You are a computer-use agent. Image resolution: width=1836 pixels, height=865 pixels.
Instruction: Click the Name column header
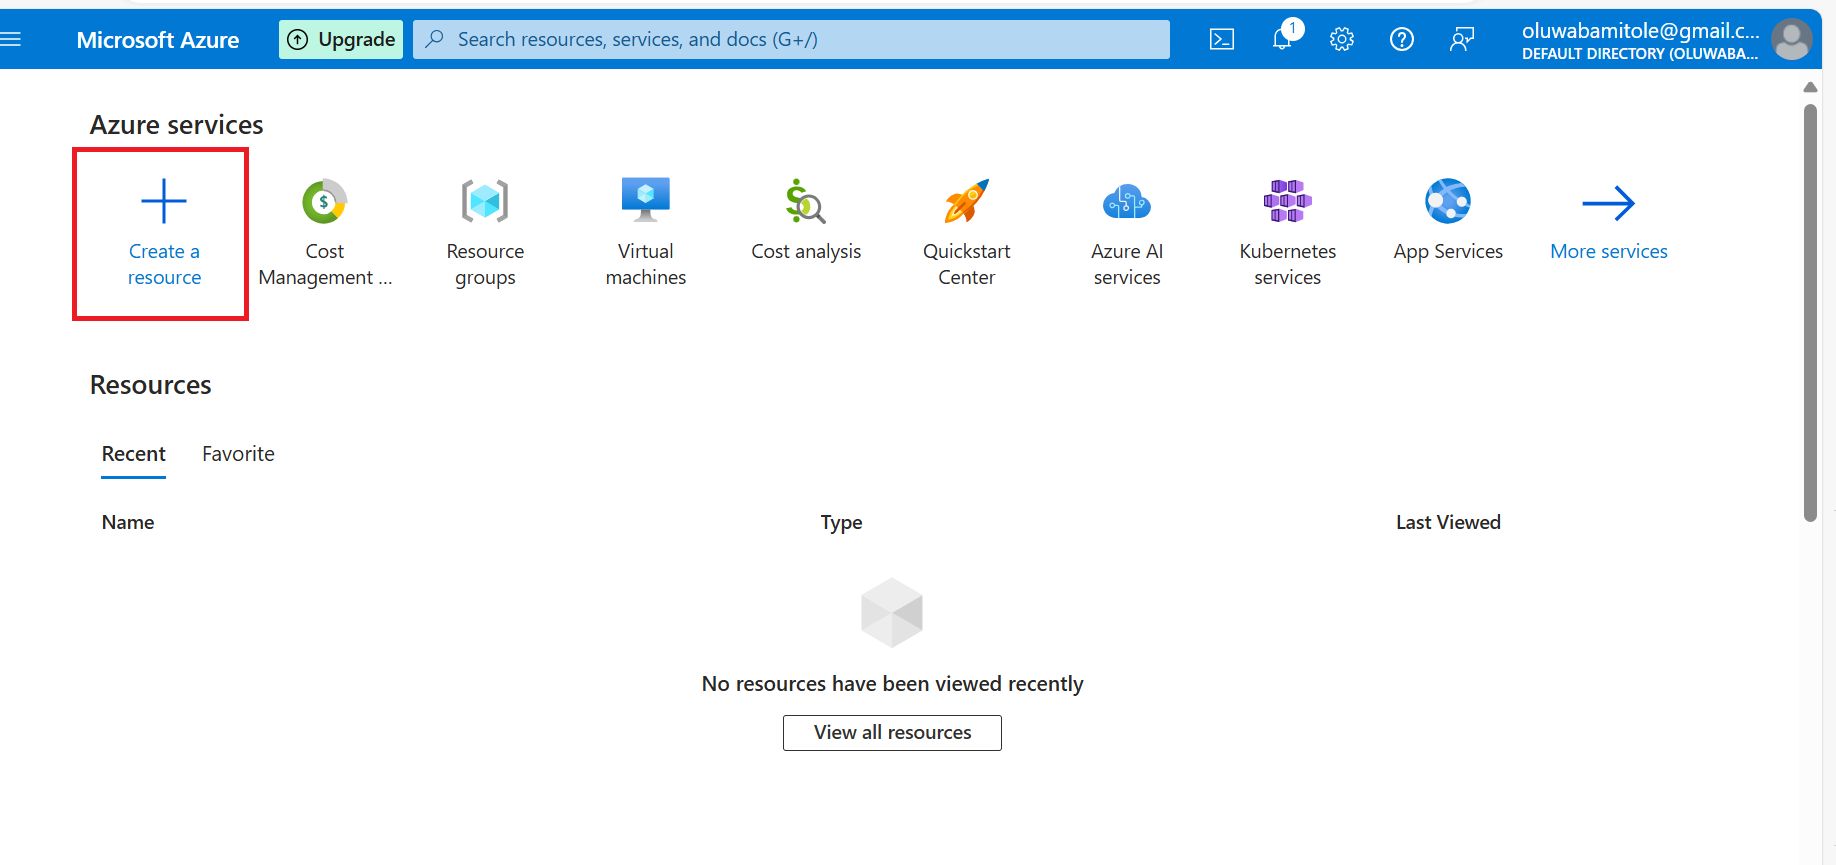click(128, 522)
